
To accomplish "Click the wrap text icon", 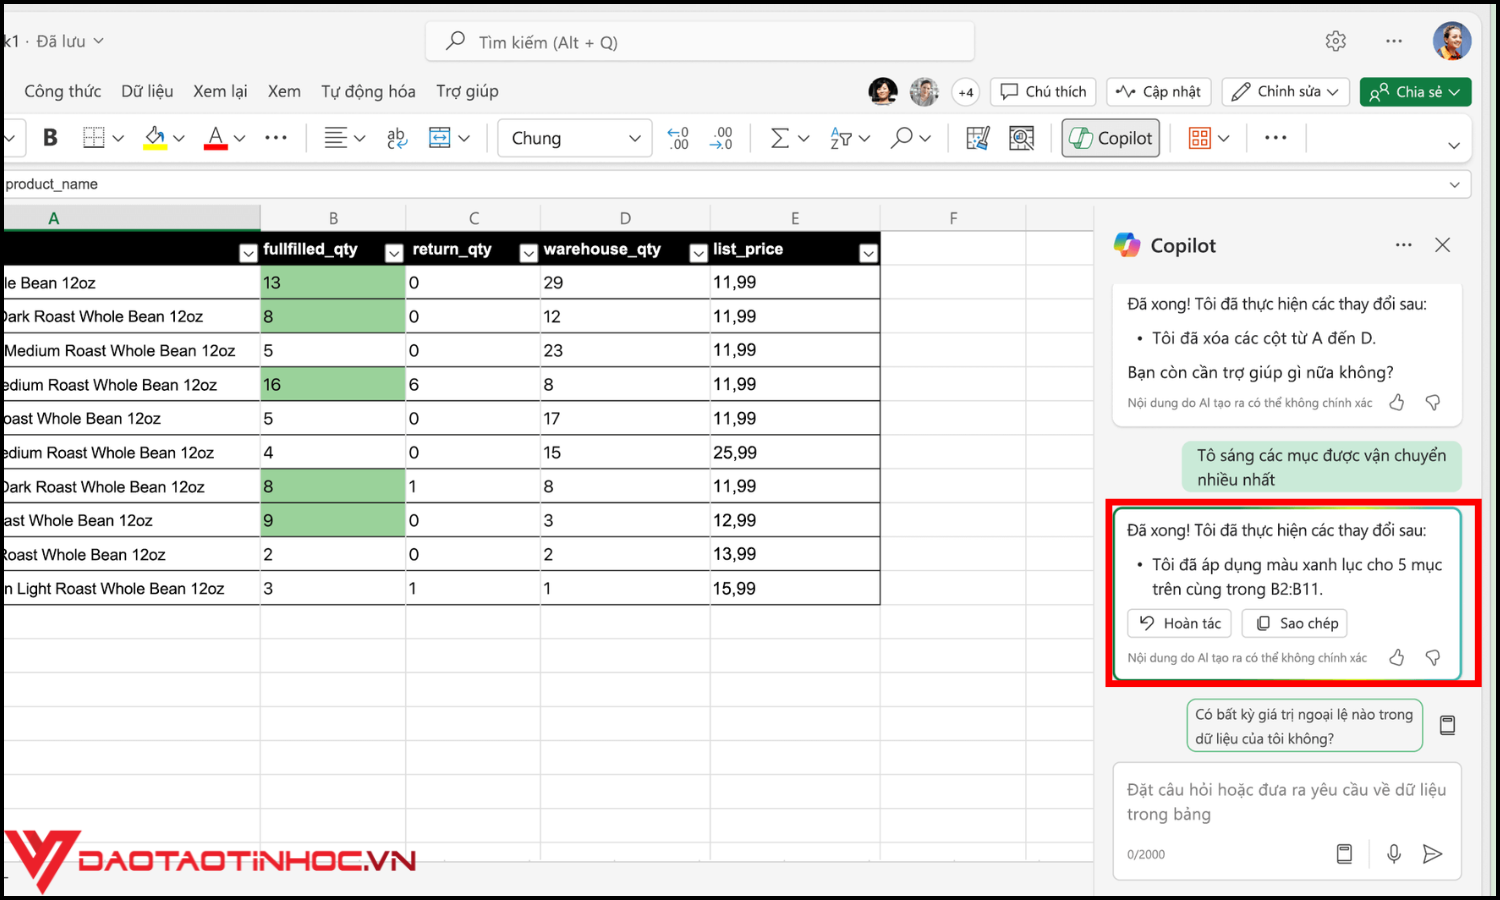I will tap(397, 138).
